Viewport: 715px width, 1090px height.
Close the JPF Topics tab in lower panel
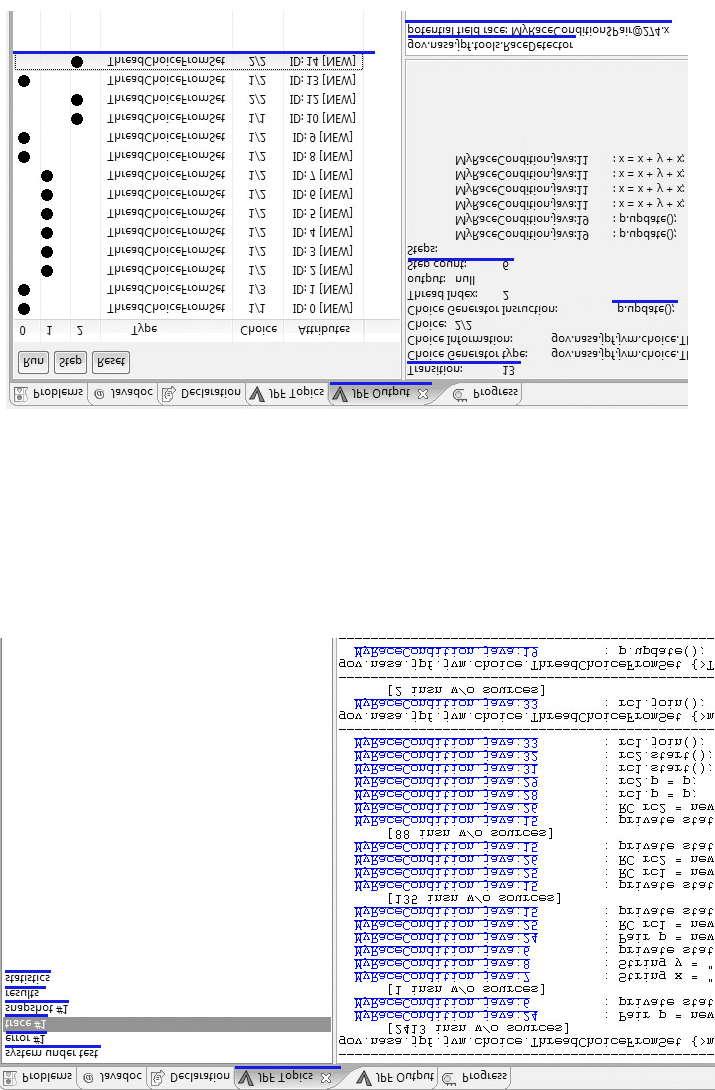click(326, 1078)
